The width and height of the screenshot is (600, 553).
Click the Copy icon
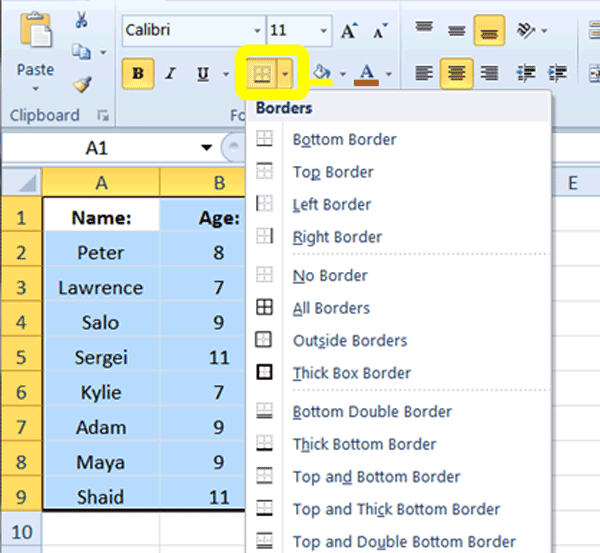tap(81, 51)
